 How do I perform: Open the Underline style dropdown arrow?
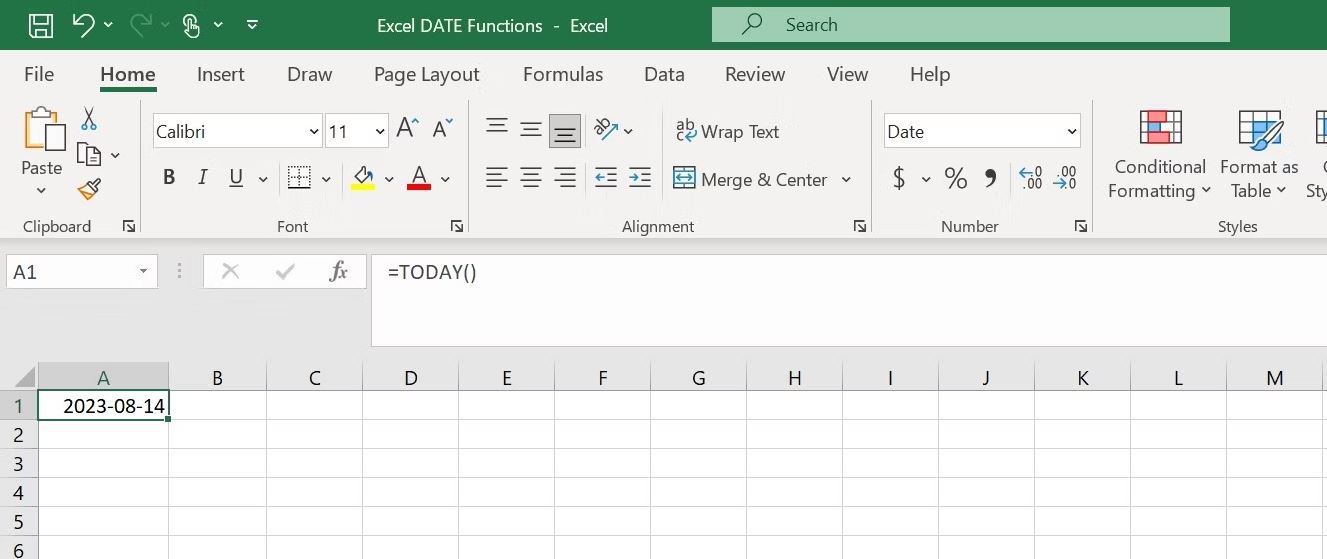point(263,180)
